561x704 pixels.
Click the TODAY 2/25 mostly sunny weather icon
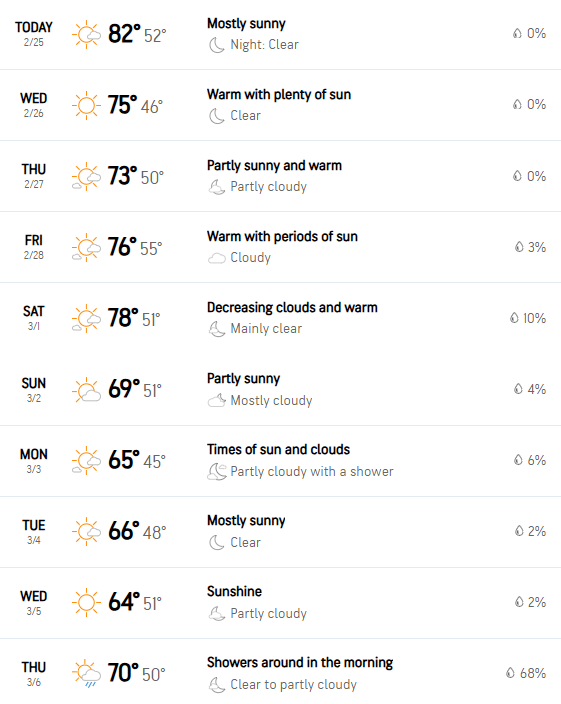click(x=86, y=34)
